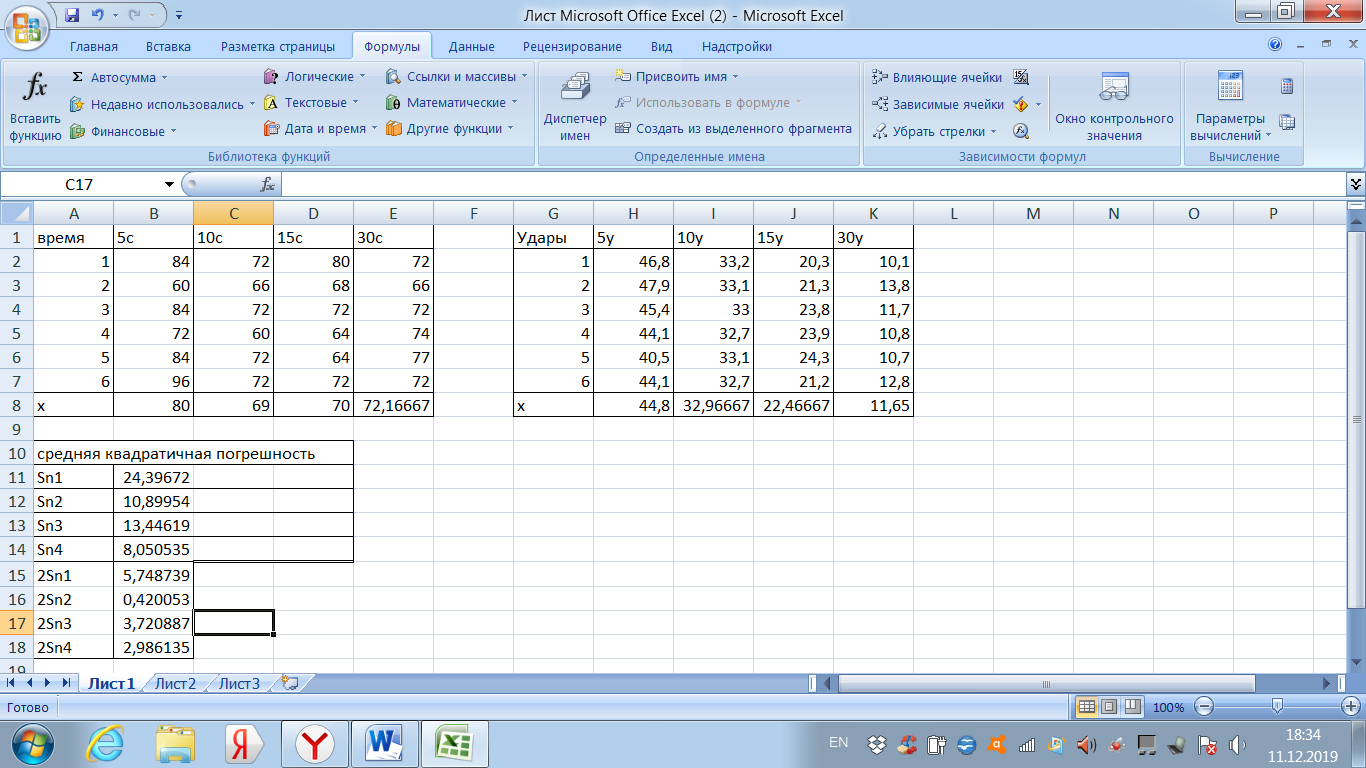This screenshot has width=1366, height=768.
Task: Open the Финансовые functions list
Action: [x=123, y=131]
